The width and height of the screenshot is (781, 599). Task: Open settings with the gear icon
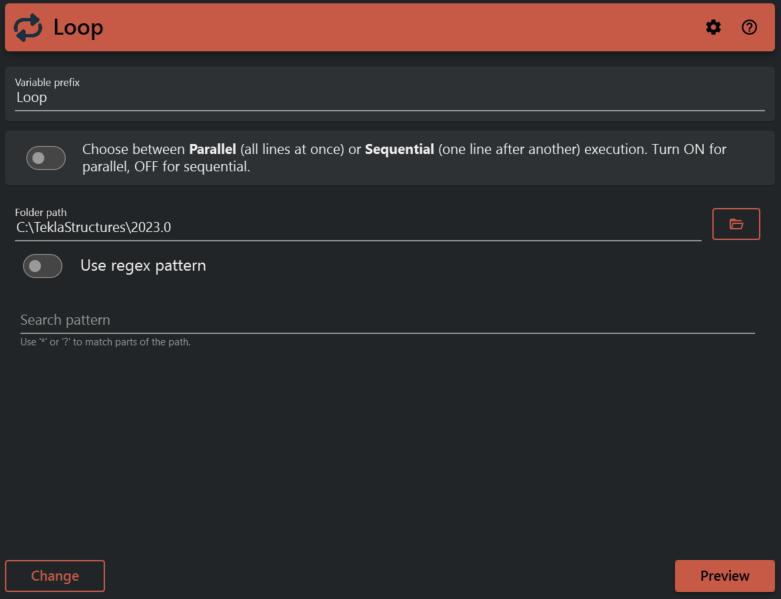(x=713, y=28)
